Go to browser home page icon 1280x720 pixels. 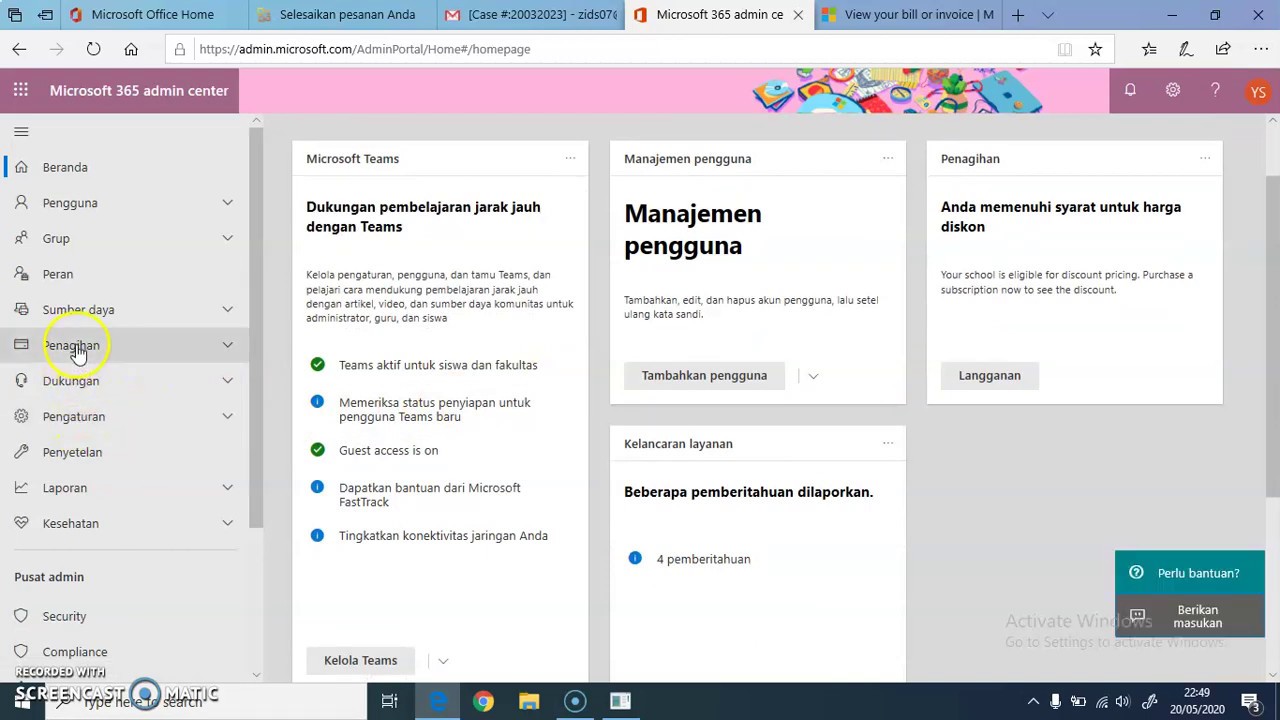[131, 49]
